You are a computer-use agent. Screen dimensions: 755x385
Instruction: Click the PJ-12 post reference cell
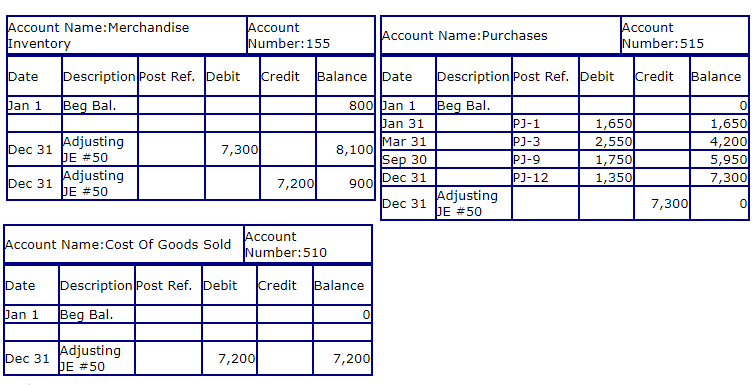click(545, 178)
